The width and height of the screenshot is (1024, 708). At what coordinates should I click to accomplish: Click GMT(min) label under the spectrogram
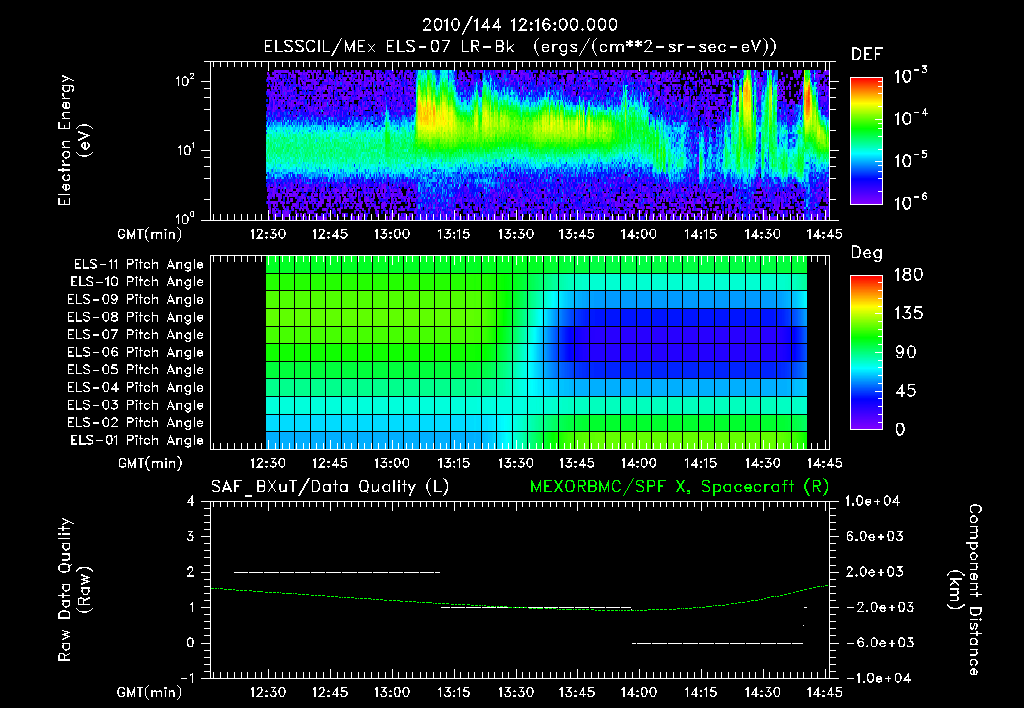coord(150,234)
